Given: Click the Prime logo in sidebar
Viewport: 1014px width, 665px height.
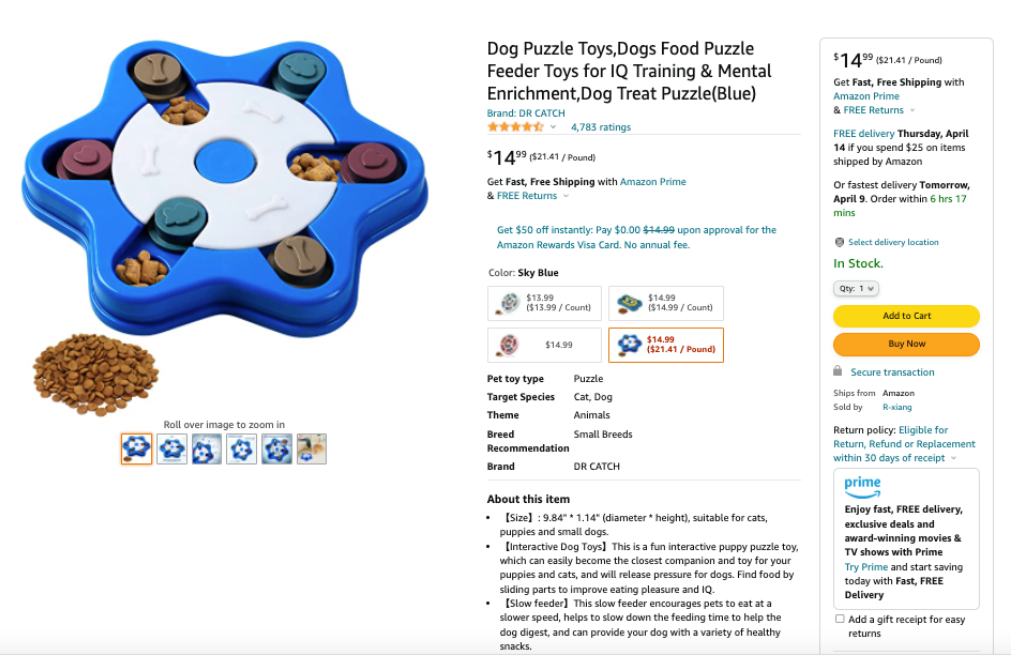Looking at the screenshot, I should [x=863, y=487].
